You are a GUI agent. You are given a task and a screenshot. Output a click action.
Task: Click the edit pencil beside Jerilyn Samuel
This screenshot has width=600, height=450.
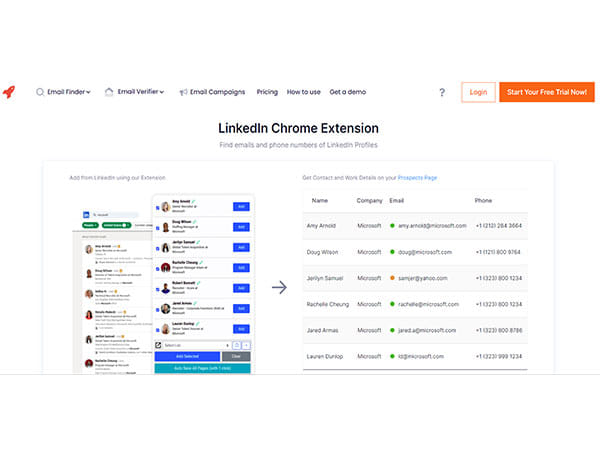pos(198,242)
